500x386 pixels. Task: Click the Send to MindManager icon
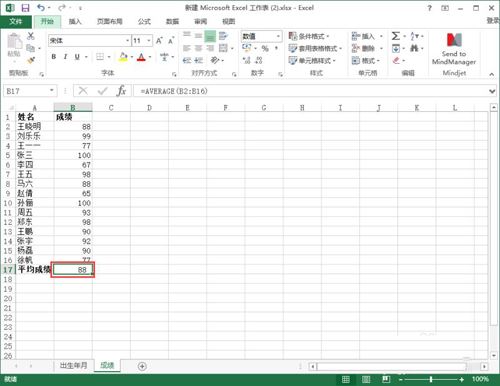454,40
